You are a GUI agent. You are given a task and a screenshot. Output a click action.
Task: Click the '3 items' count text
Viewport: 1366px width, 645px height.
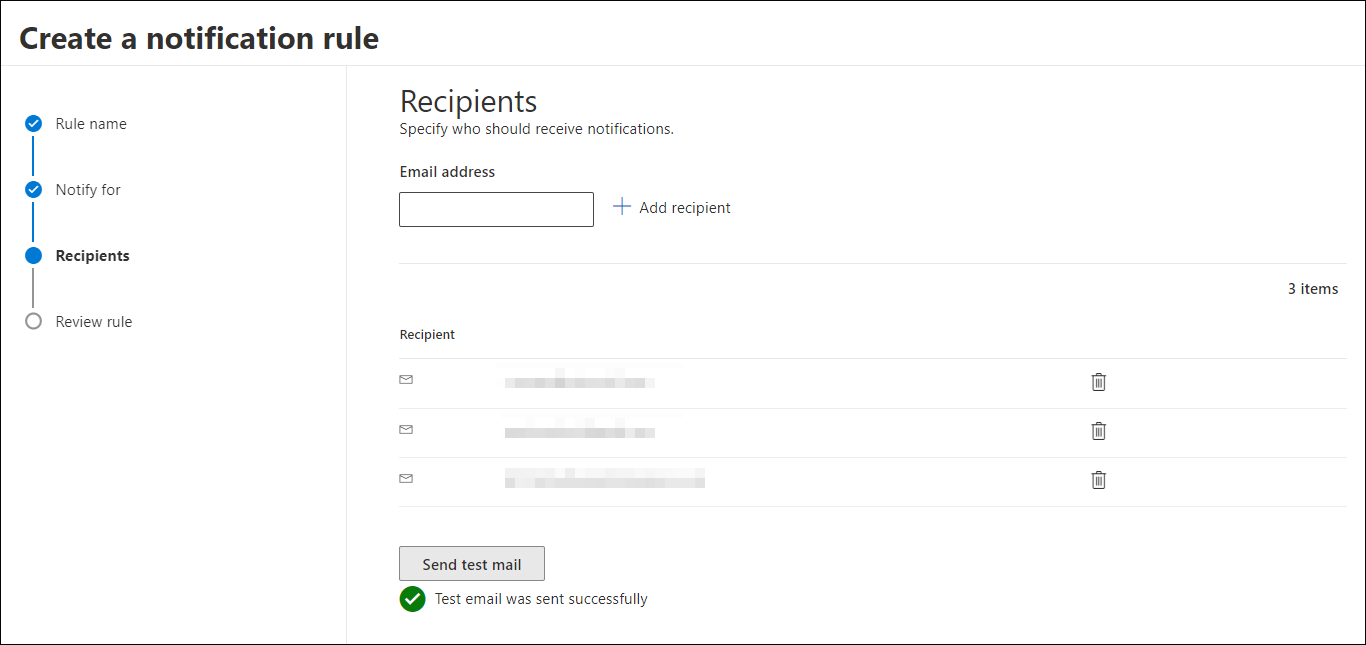1313,289
